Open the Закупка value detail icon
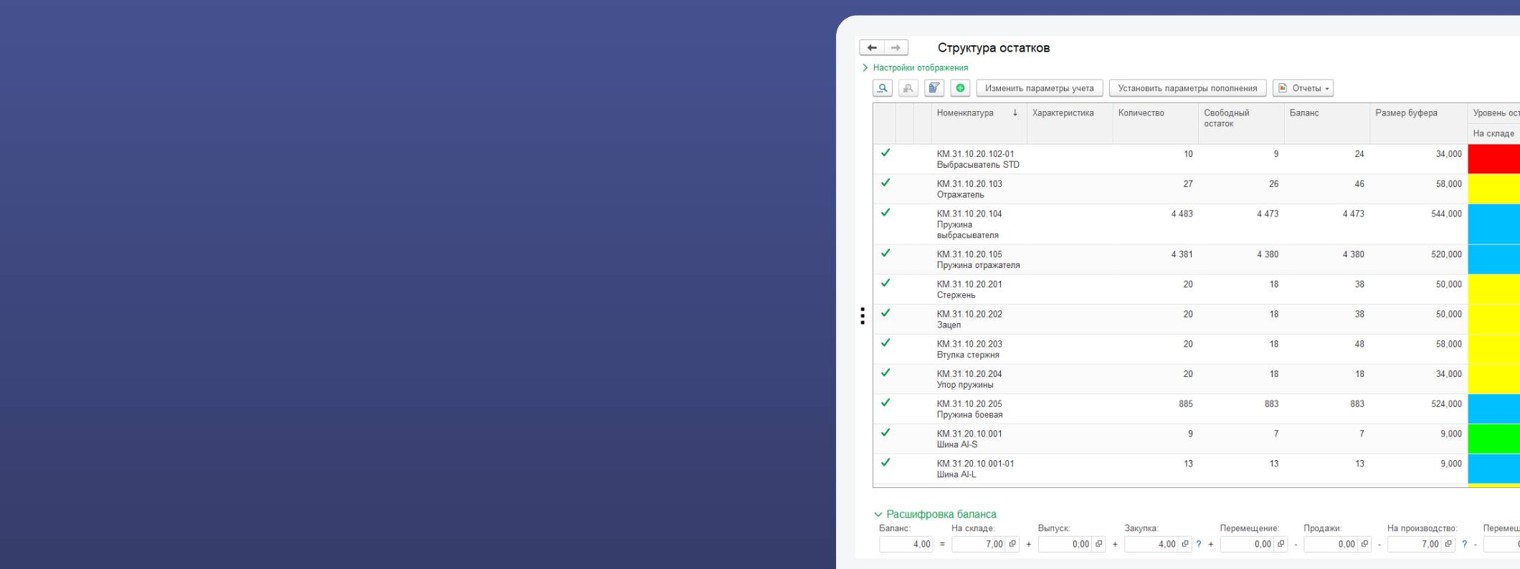 coord(1186,544)
